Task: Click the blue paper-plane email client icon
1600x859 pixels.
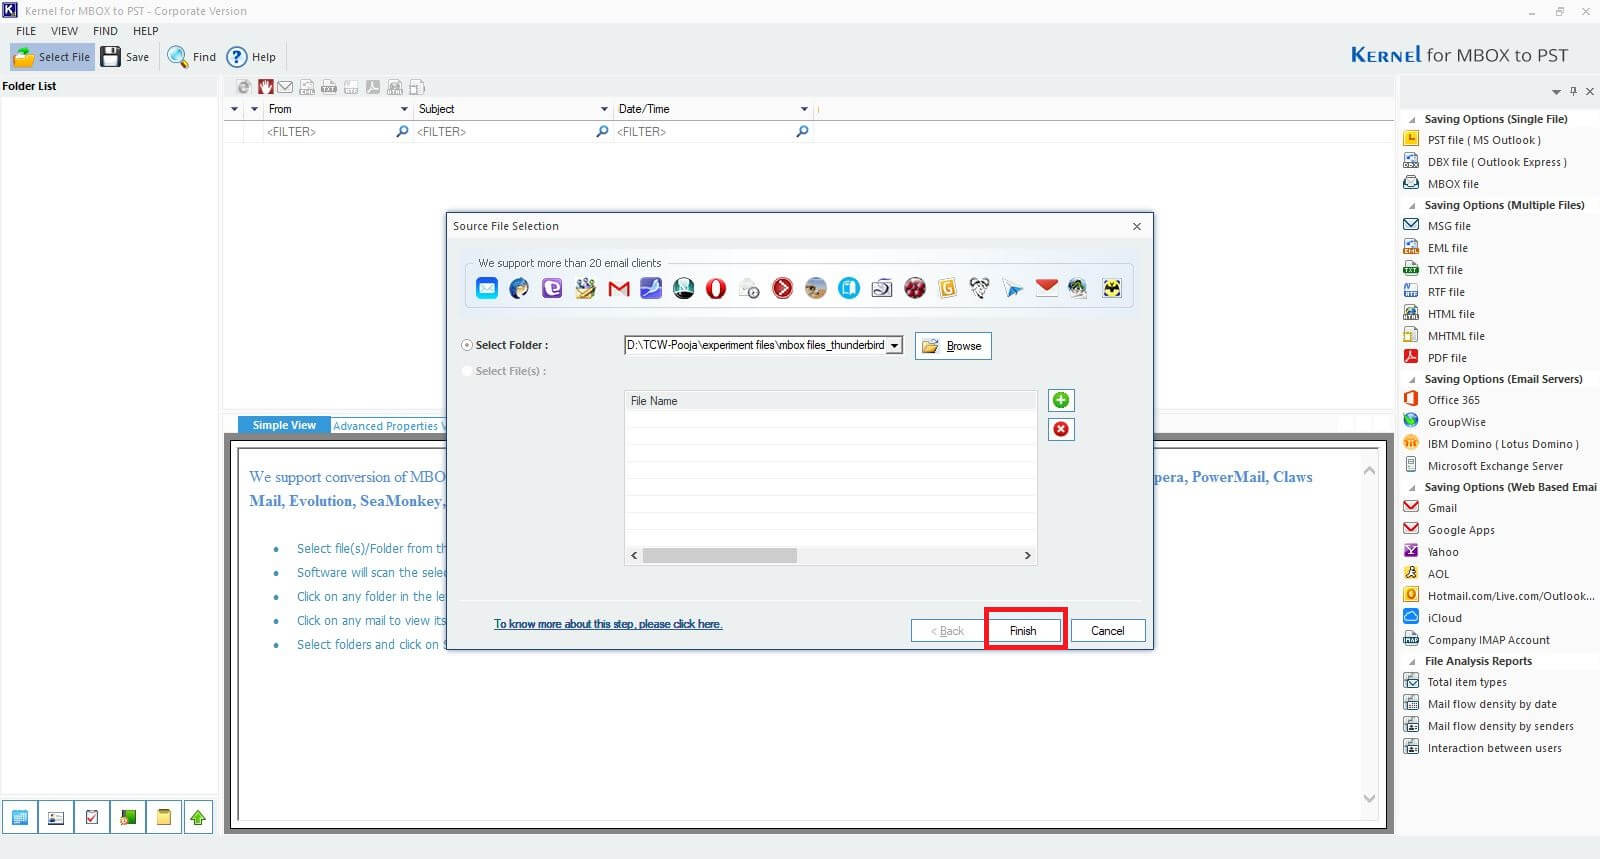Action: 1013,289
